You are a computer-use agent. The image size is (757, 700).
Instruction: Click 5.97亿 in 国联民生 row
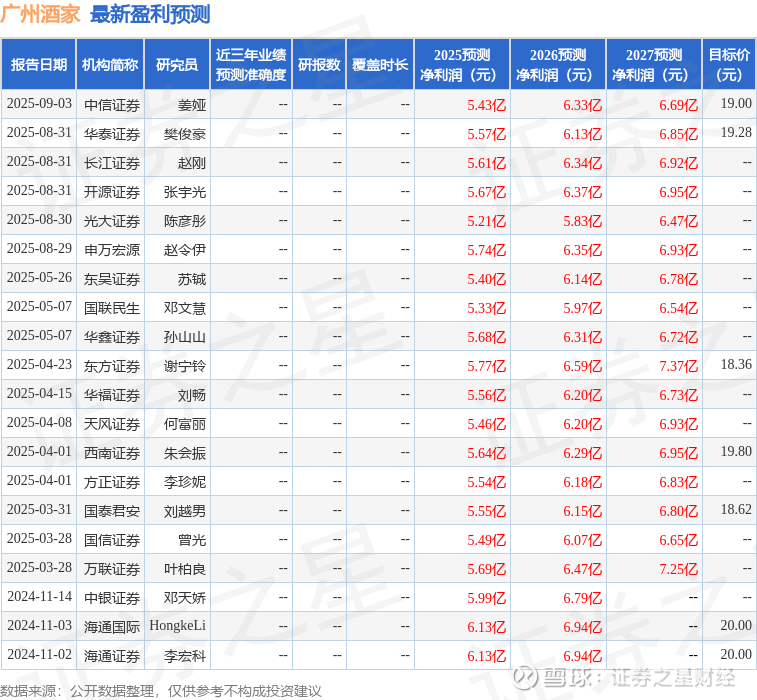tap(583, 308)
